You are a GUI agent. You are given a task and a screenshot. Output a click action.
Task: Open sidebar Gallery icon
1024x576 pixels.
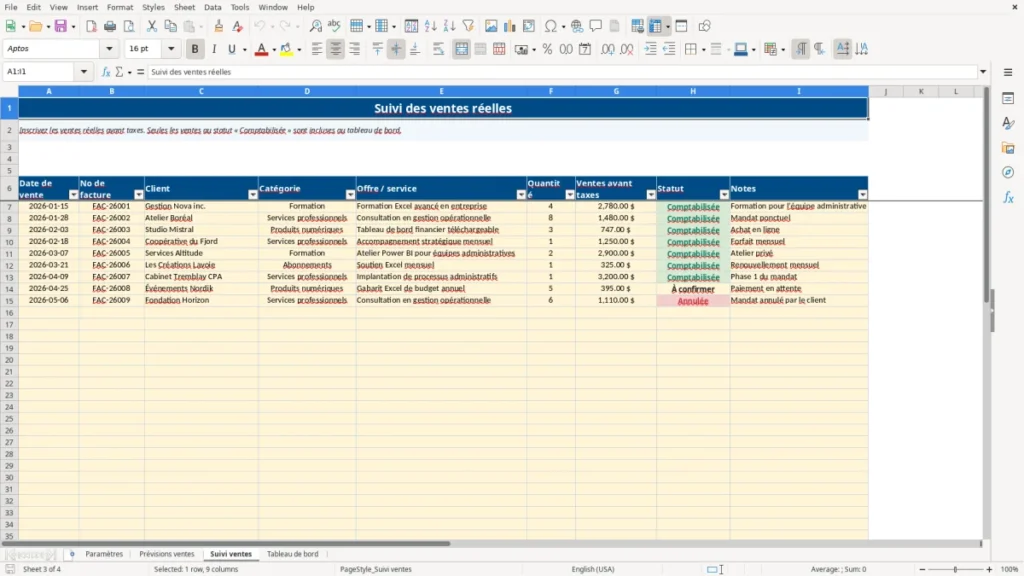click(x=1008, y=148)
